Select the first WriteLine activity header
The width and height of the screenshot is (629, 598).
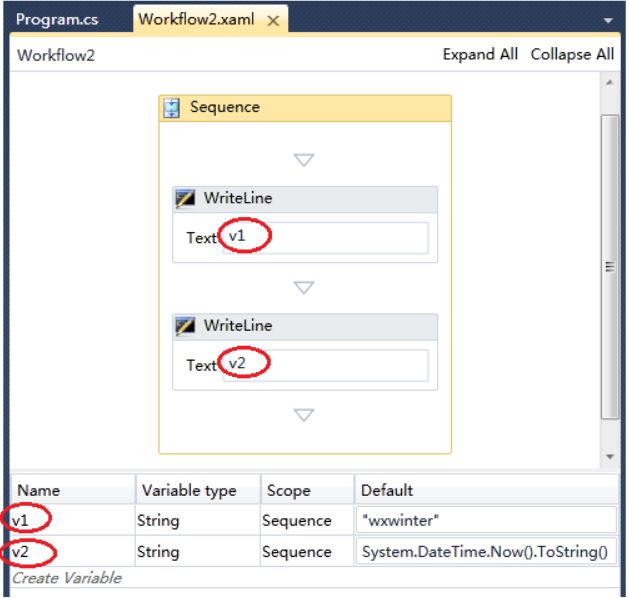pos(305,199)
